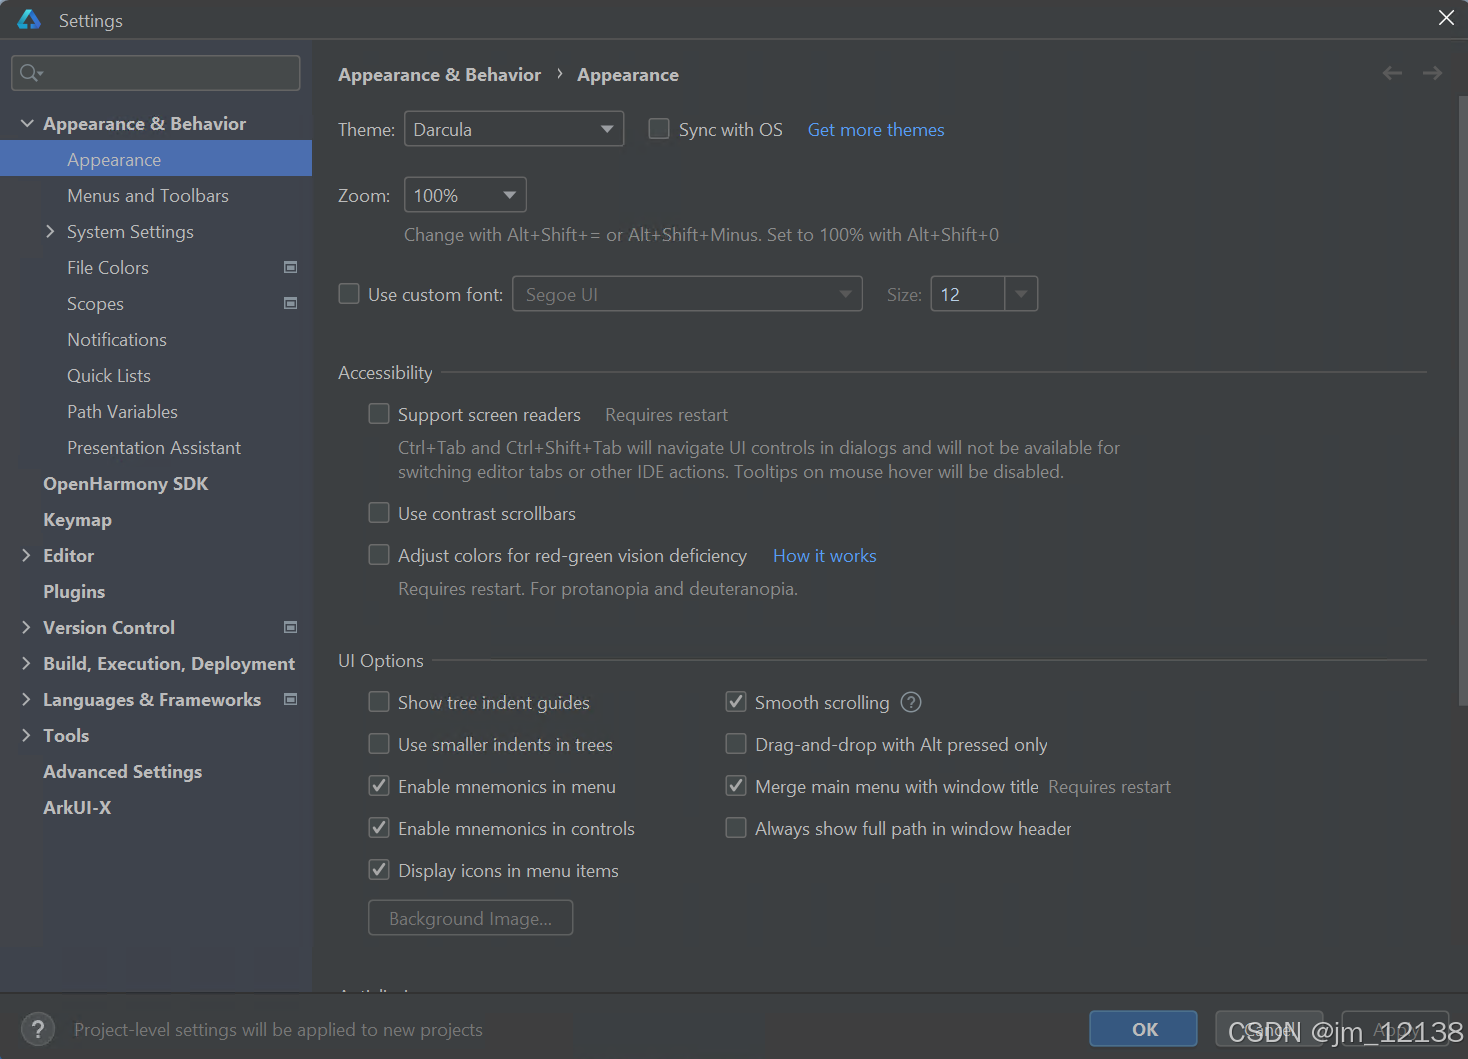Viewport: 1468px width, 1059px height.
Task: Open the Segoe UI font dropdown
Action: tap(687, 294)
